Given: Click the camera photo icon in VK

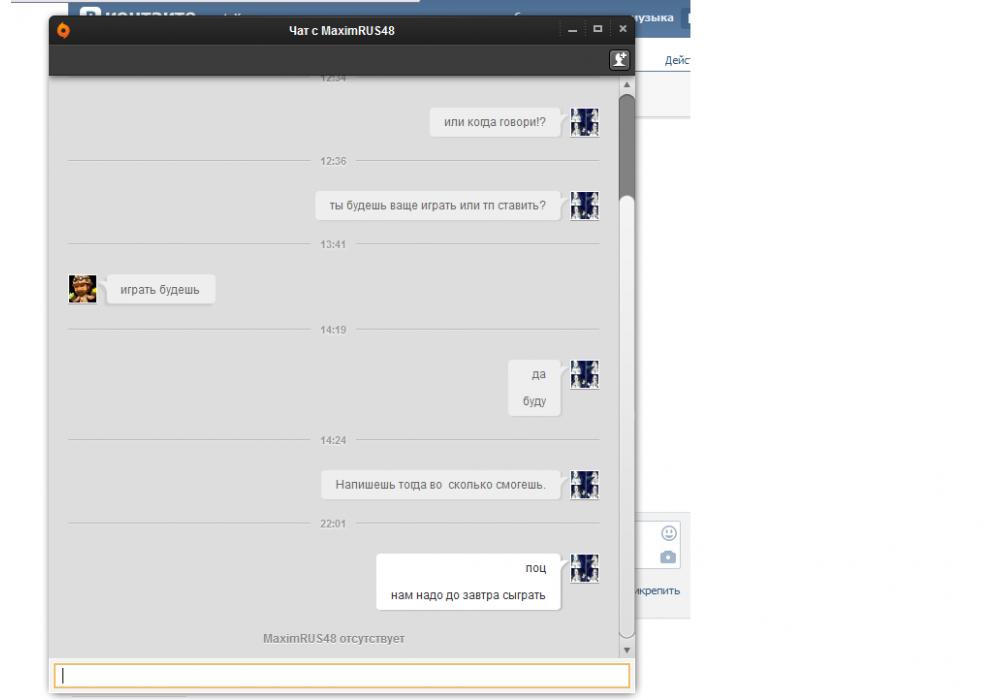Looking at the screenshot, I should (x=668, y=556).
